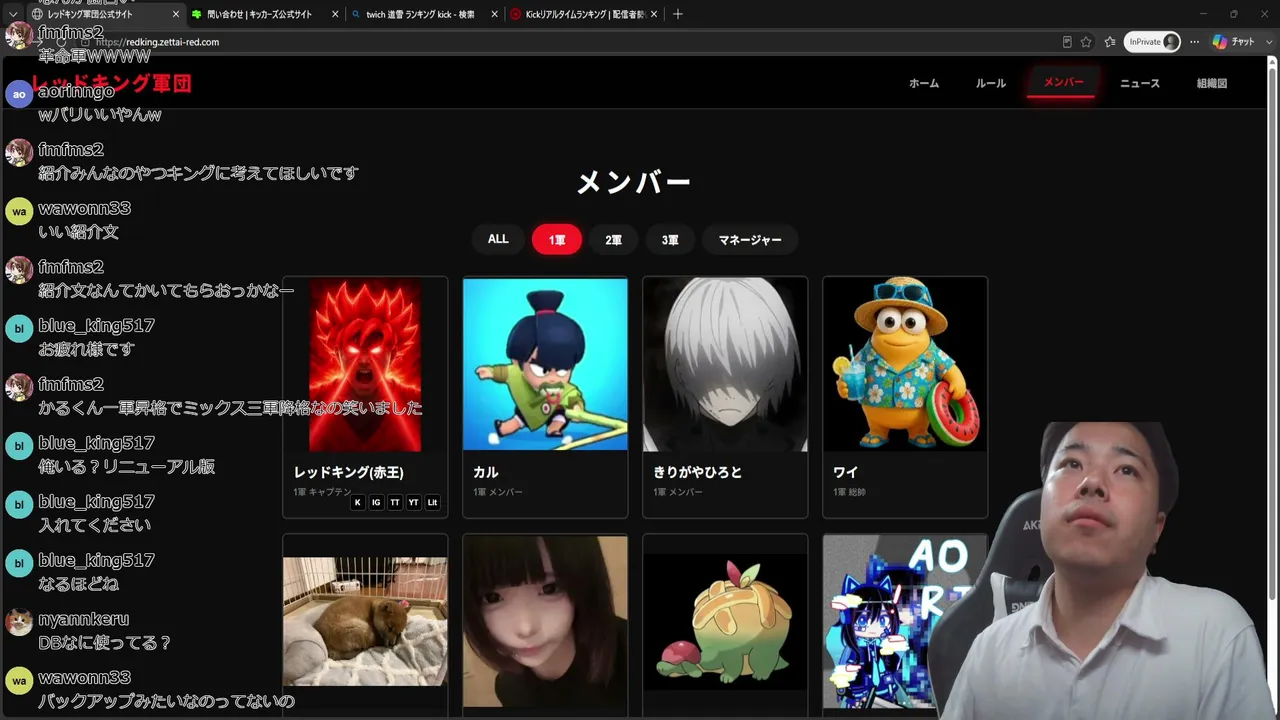Open the IG social link on レッドキング card
This screenshot has height=720, width=1280.
376,502
